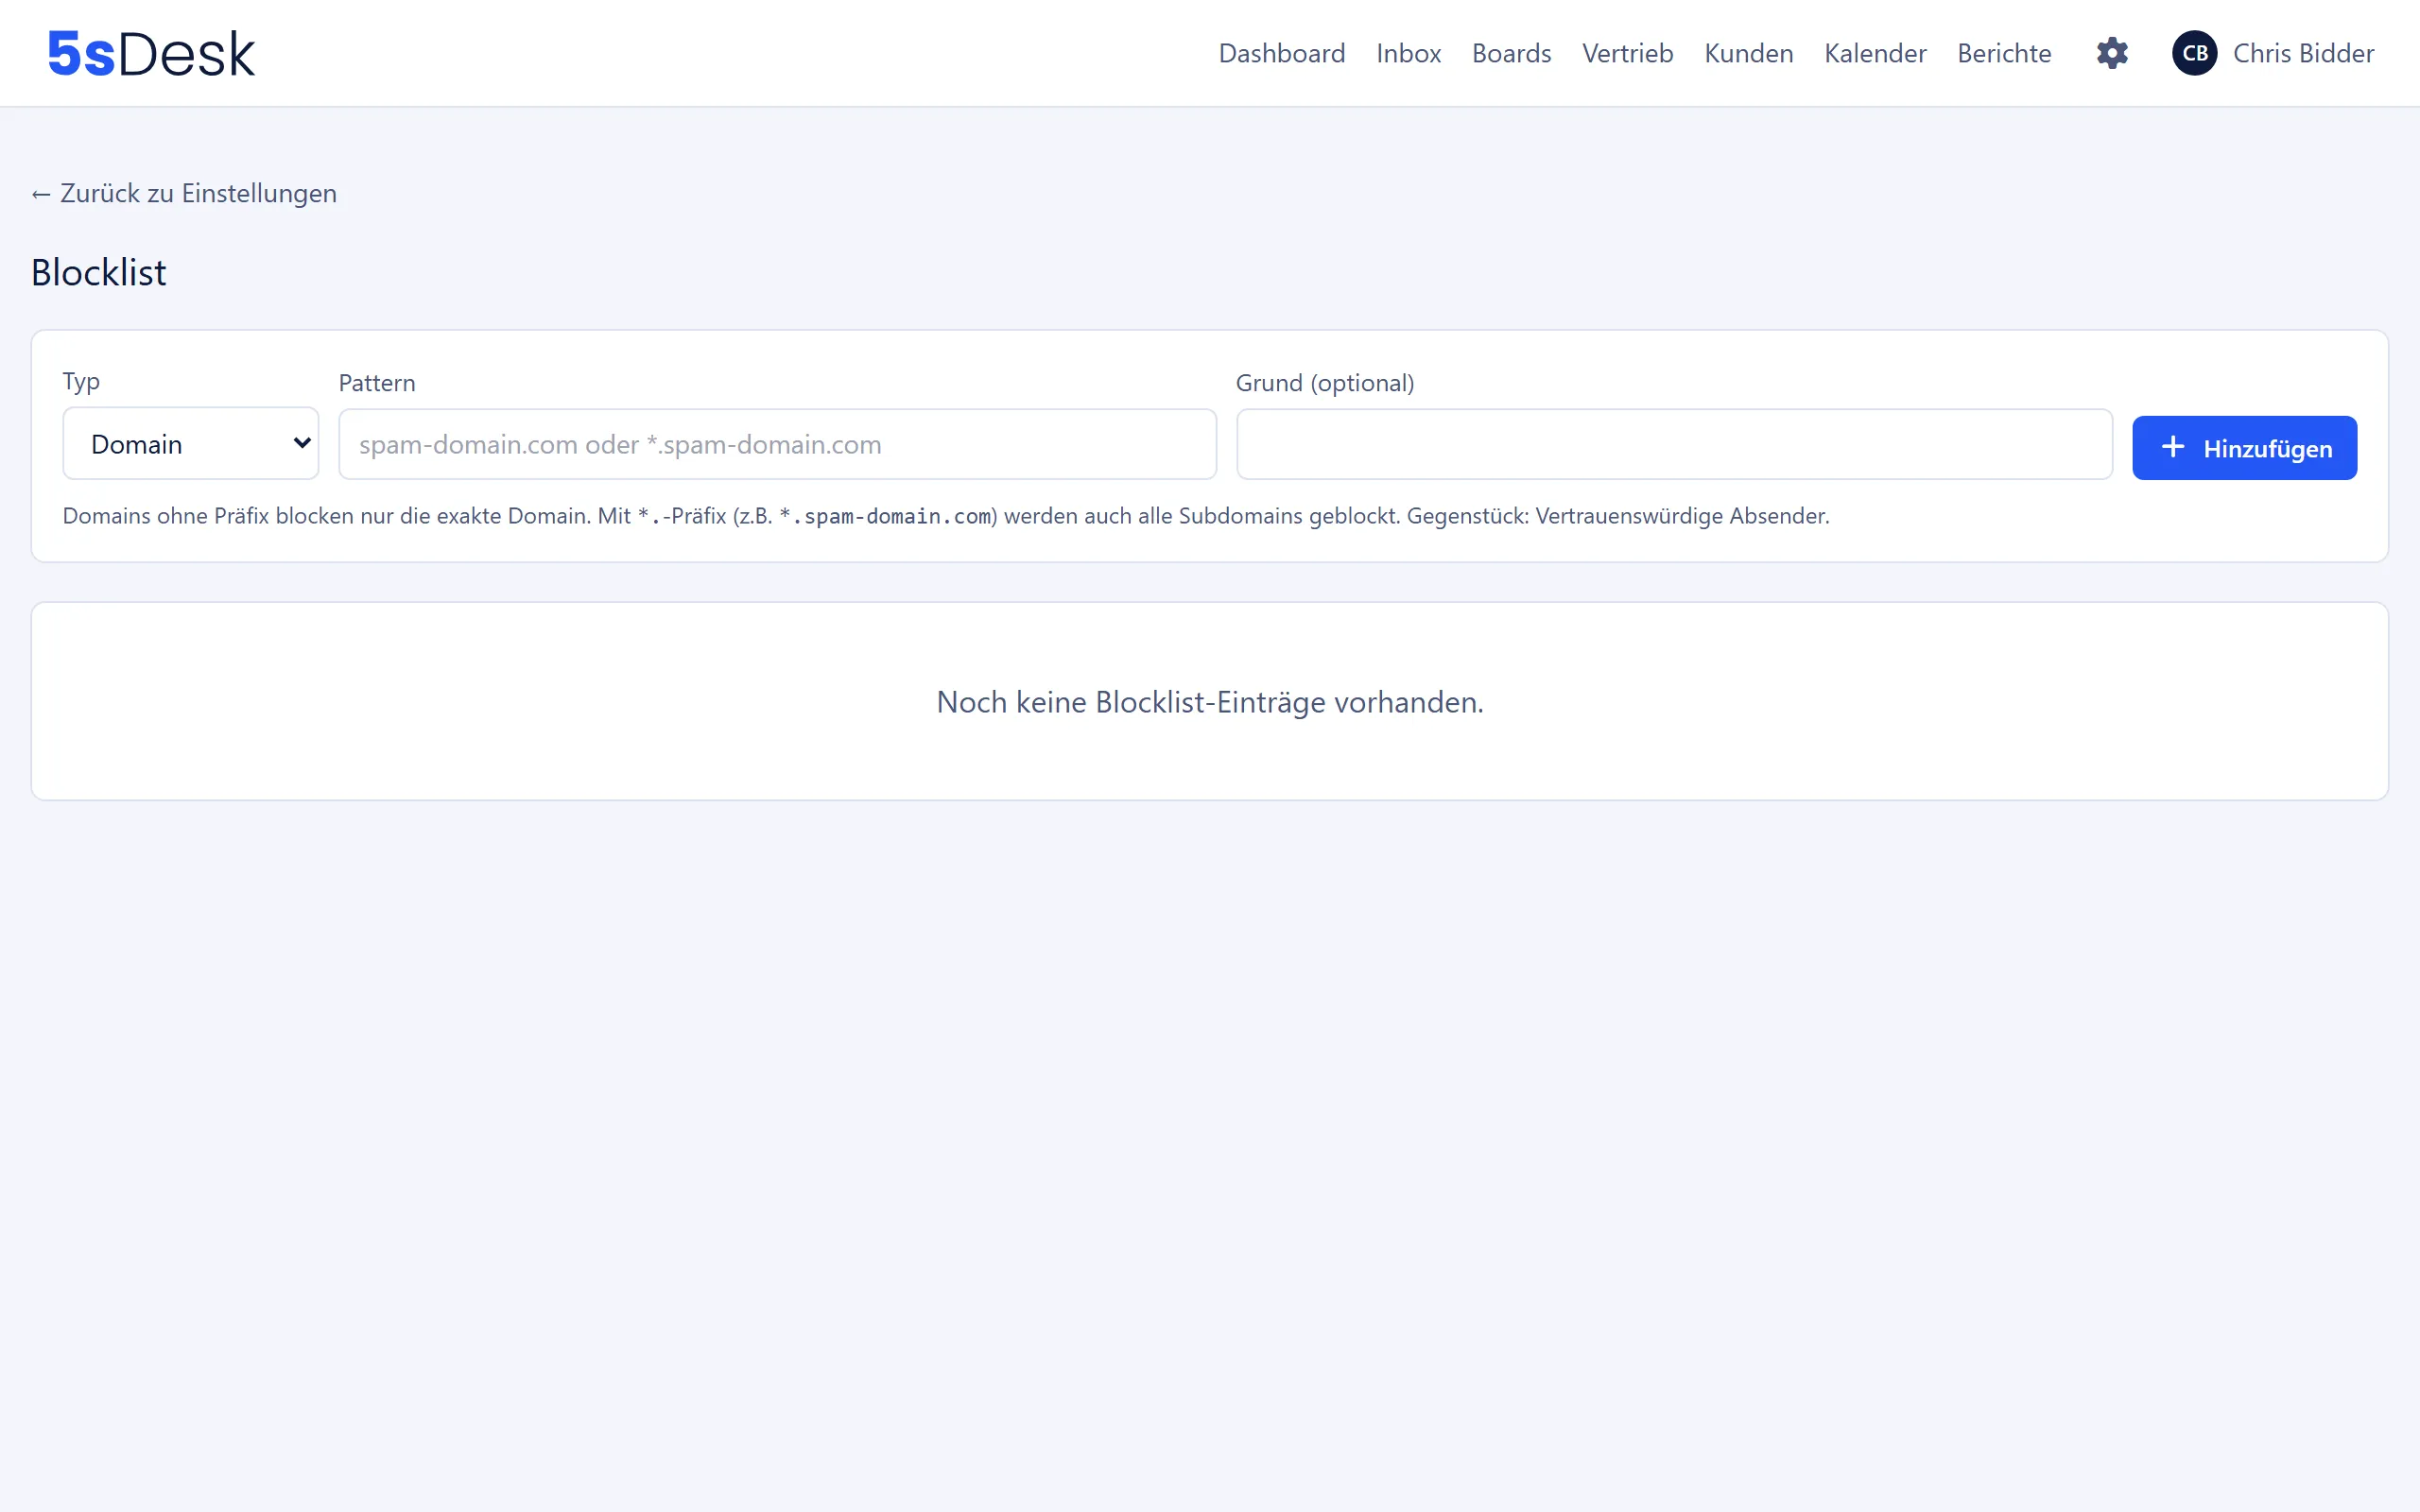Viewport: 2420px width, 1512px height.
Task: Go to Inbox
Action: pos(1408,53)
